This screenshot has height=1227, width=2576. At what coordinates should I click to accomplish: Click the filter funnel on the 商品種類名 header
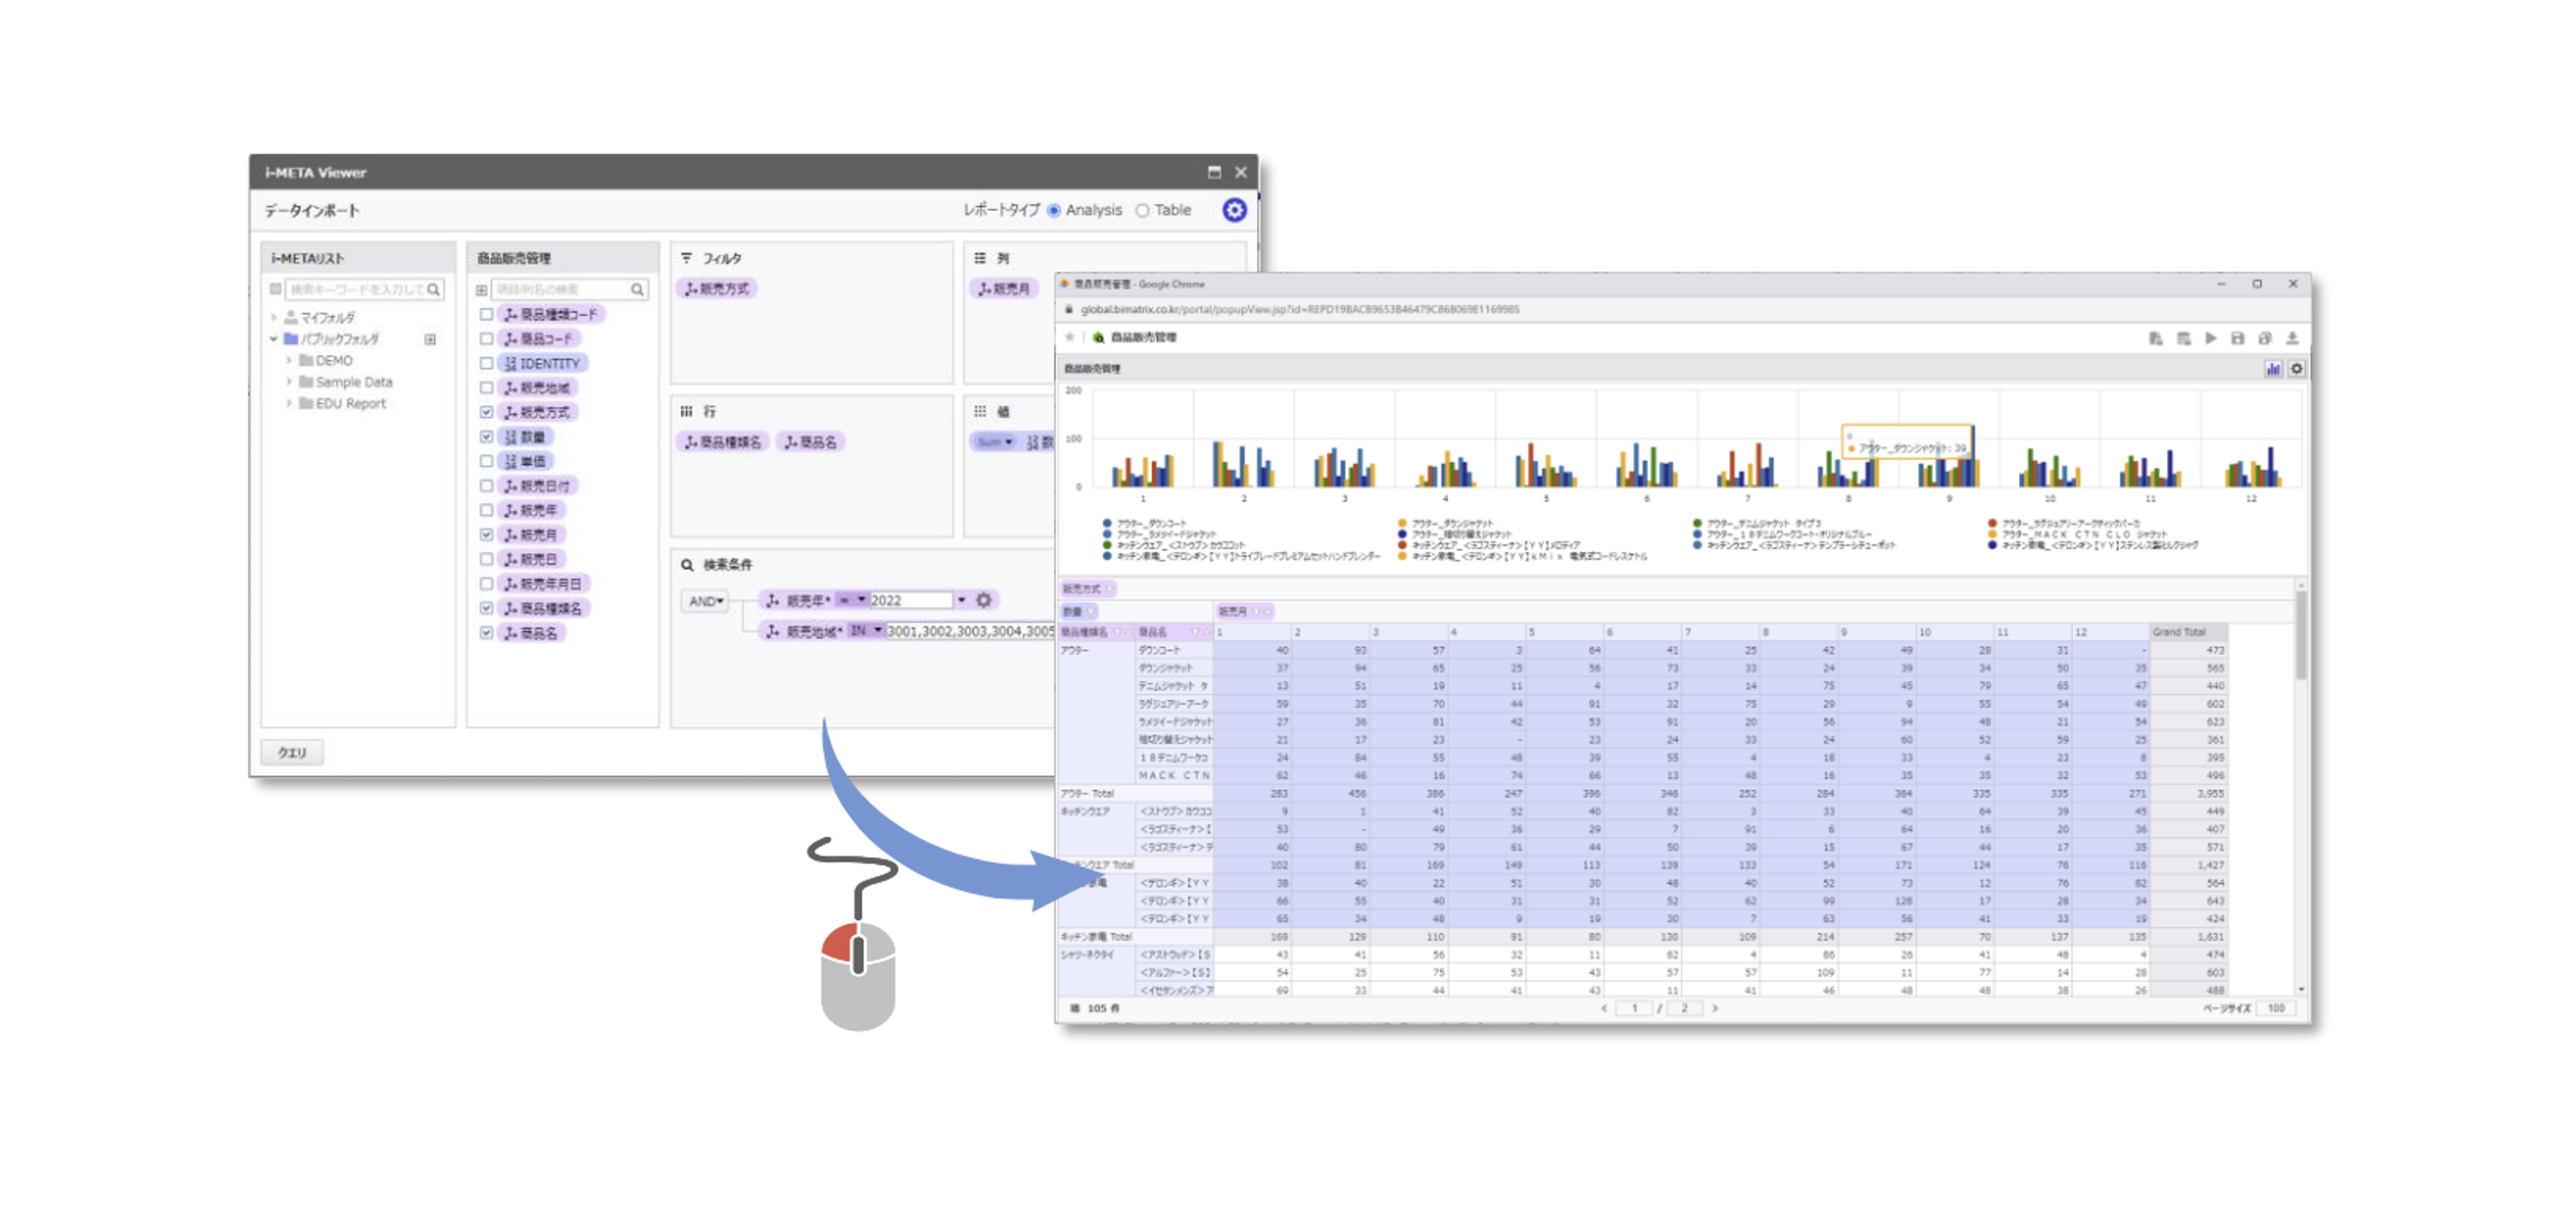[x=1118, y=632]
